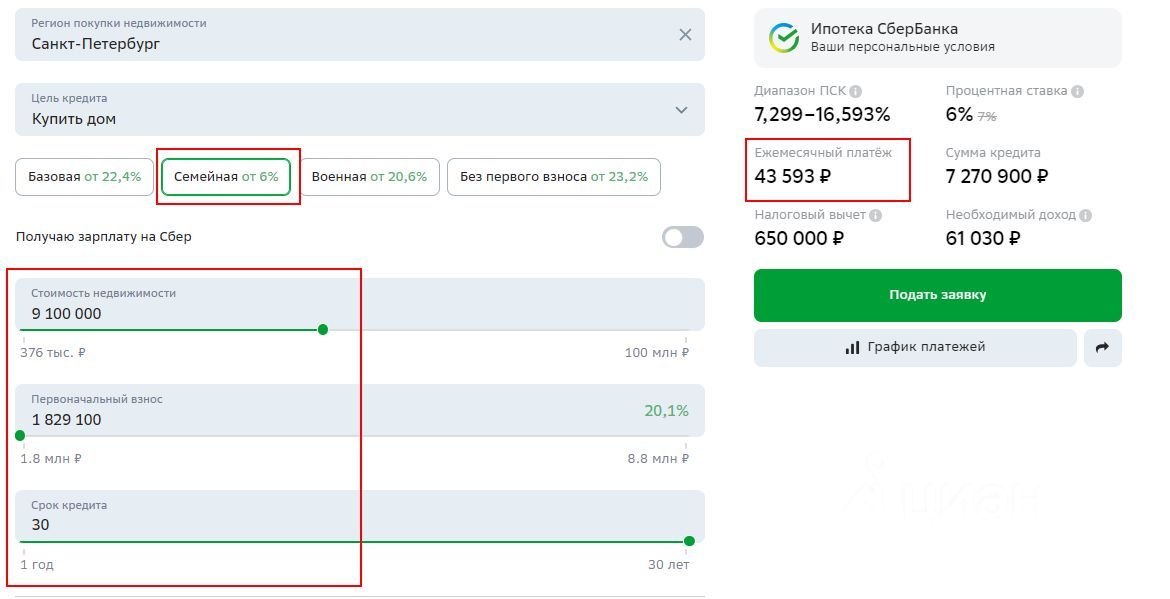Click the 20,1% down payment percentage
Viewport: 1170px width, 599px height.
point(666,411)
